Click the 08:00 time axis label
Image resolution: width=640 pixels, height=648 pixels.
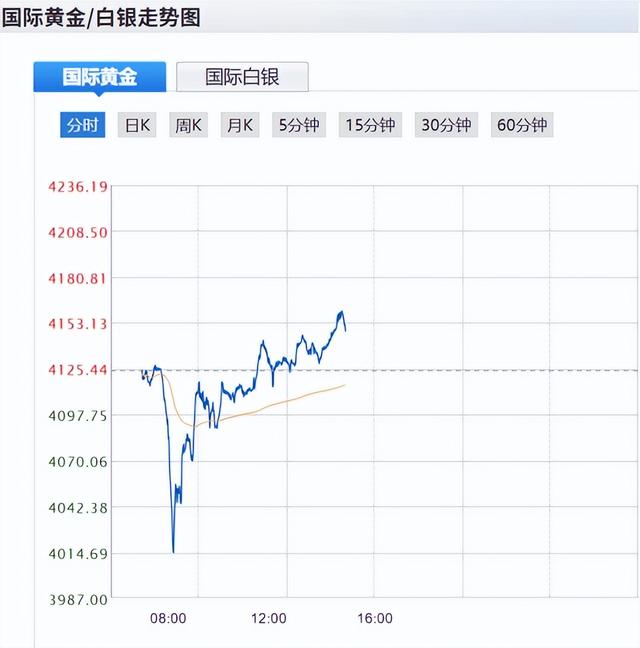coord(168,618)
